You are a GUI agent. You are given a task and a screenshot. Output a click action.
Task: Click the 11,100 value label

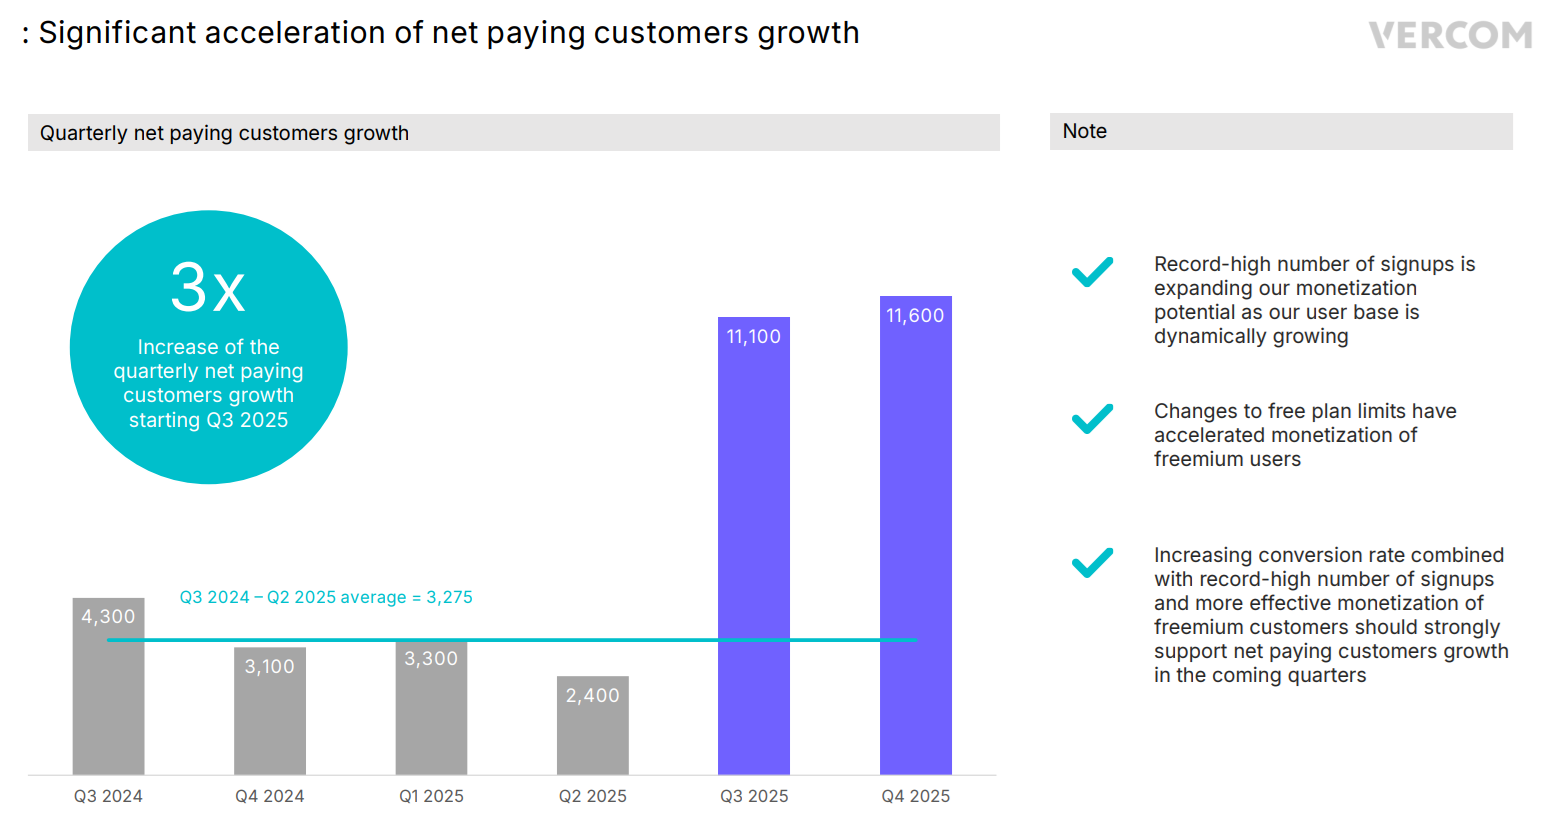754,337
